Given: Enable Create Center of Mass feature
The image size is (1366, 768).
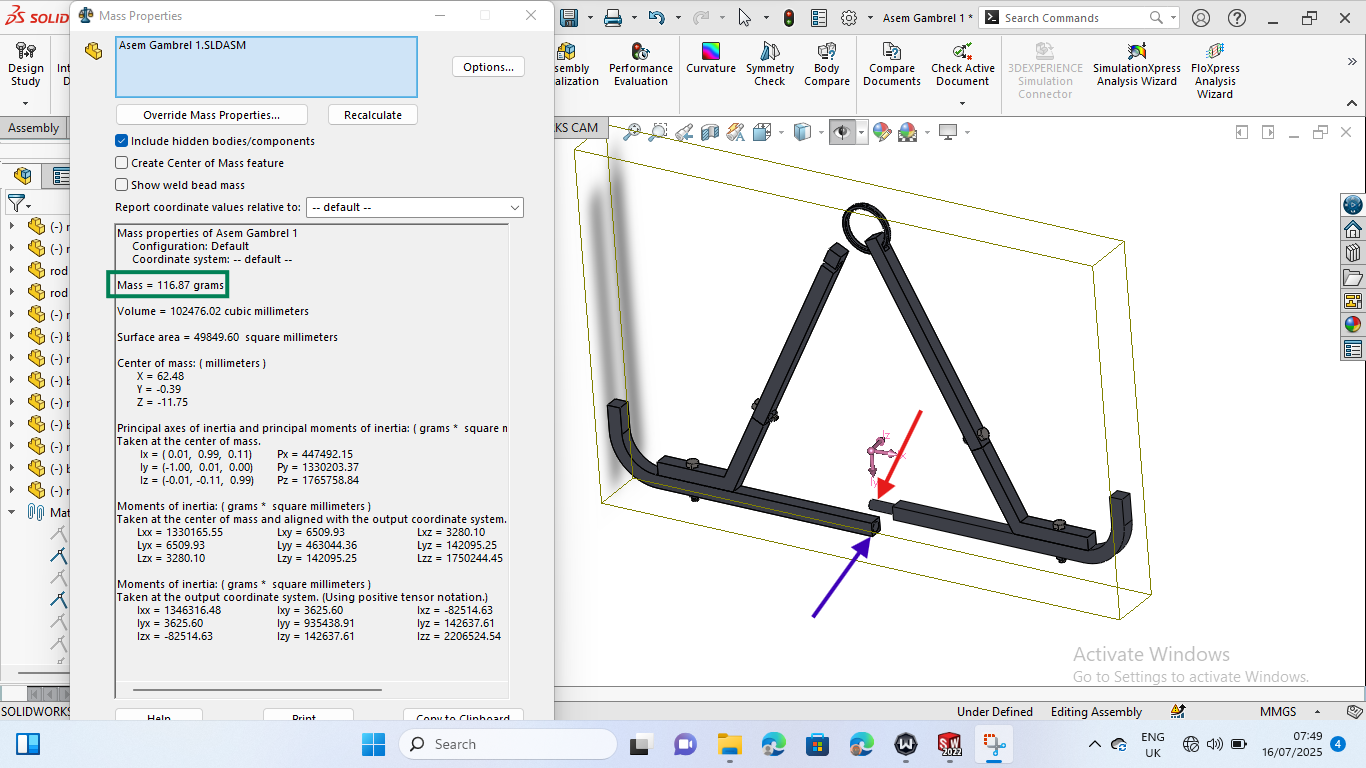Looking at the screenshot, I should (122, 163).
